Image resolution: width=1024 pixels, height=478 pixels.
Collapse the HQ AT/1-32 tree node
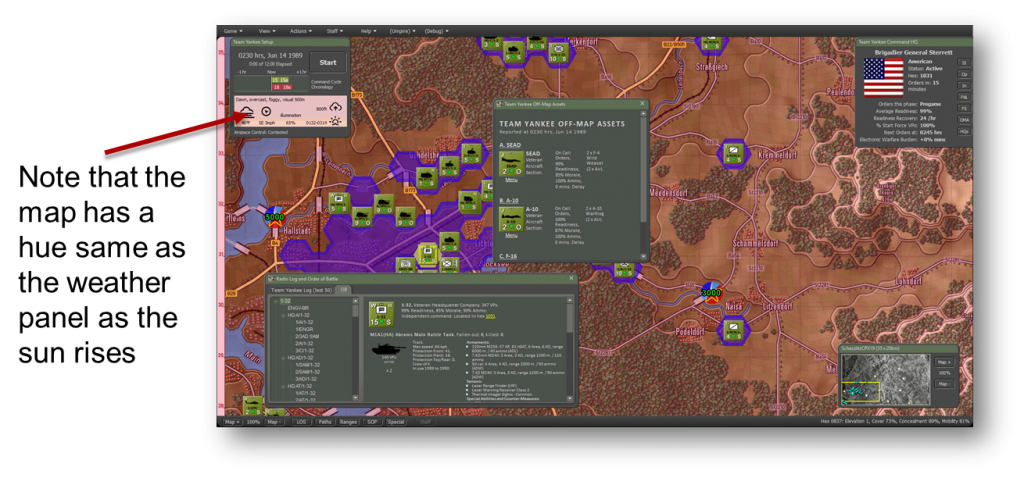[x=283, y=387]
